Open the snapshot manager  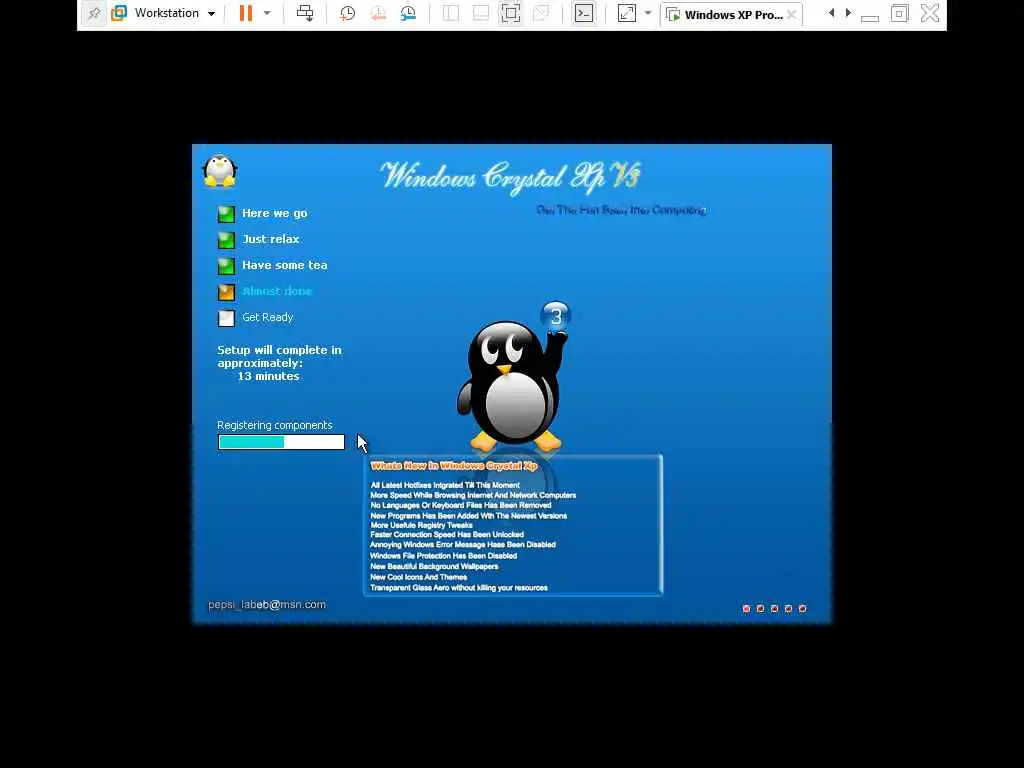(408, 13)
